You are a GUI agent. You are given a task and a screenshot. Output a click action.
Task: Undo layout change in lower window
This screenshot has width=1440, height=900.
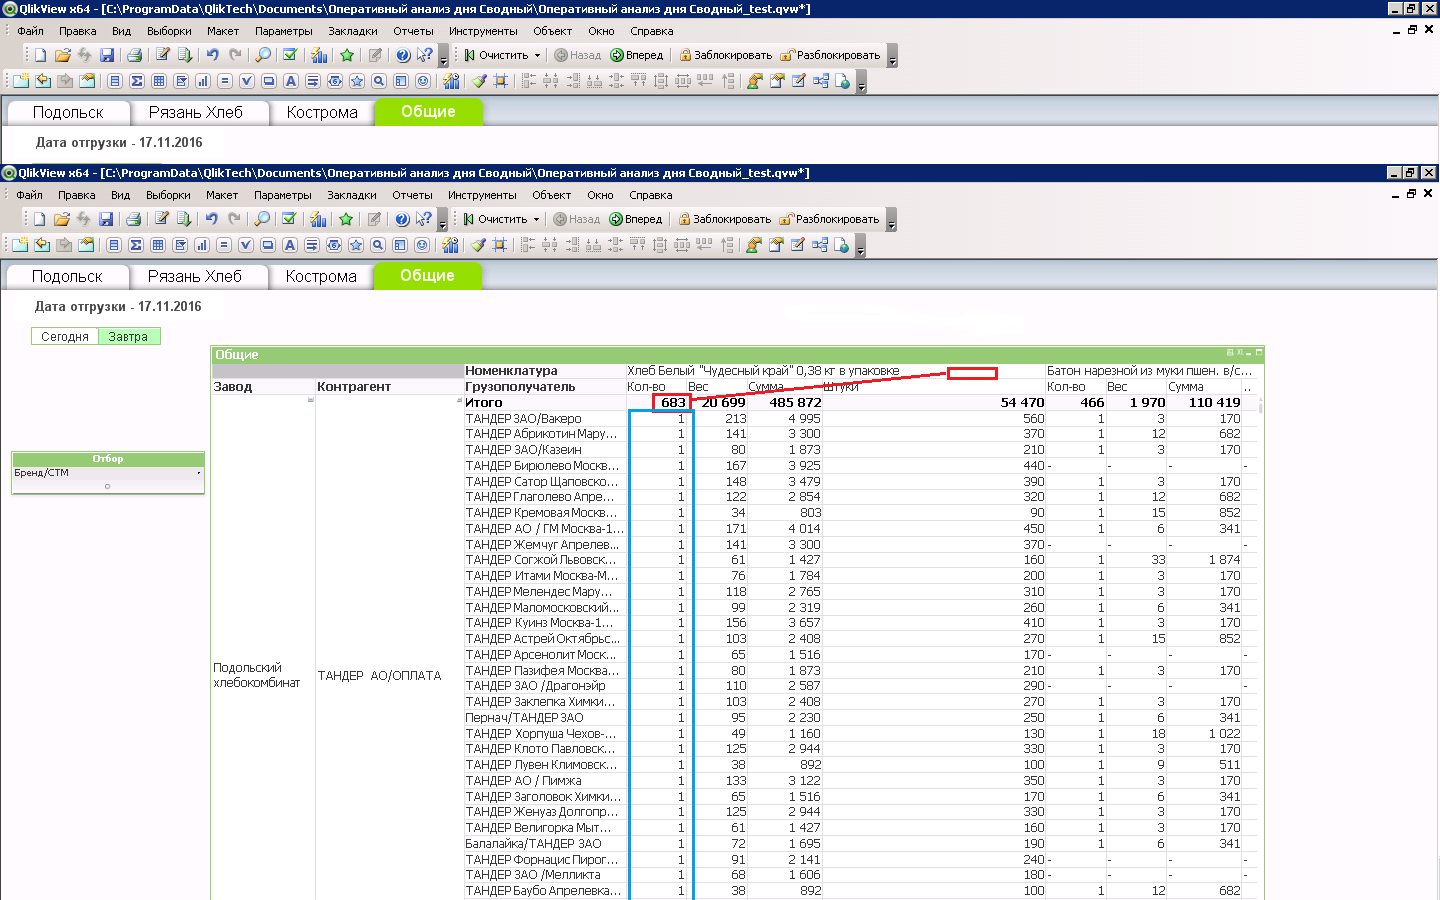tap(211, 219)
